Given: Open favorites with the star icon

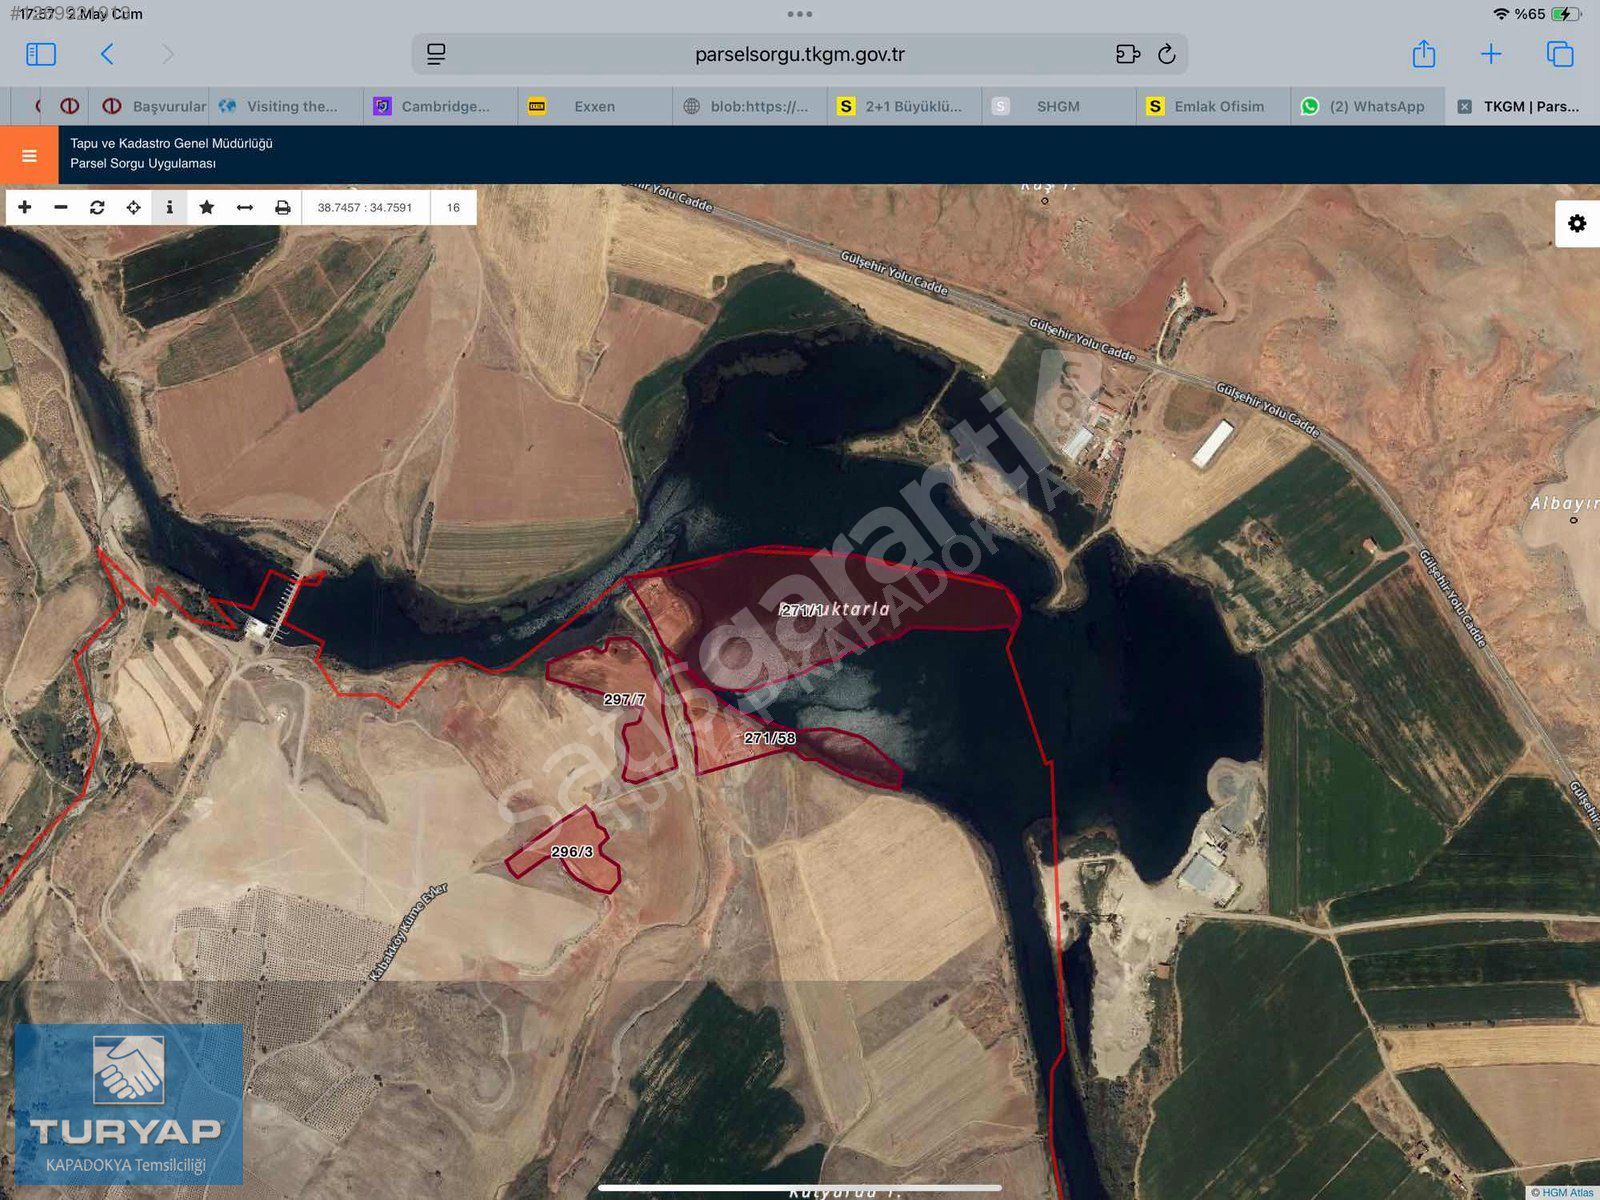Looking at the screenshot, I should click(x=207, y=207).
